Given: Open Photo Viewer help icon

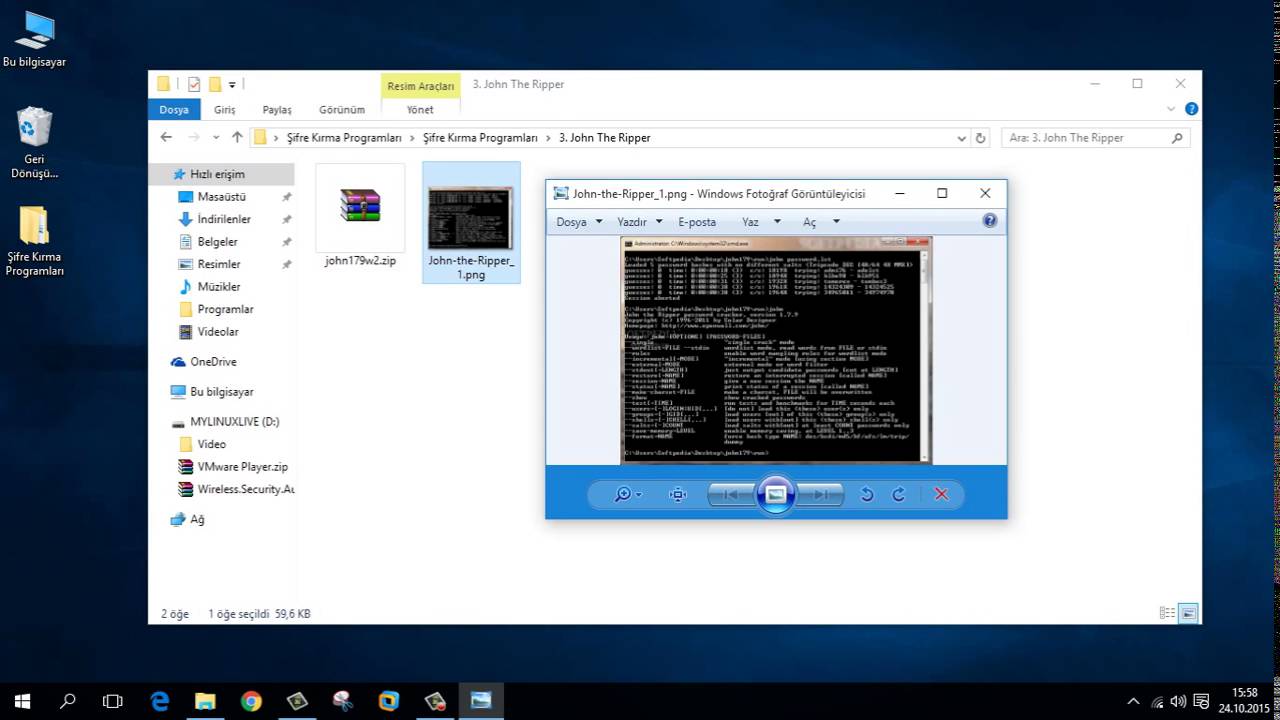Looking at the screenshot, I should (990, 221).
